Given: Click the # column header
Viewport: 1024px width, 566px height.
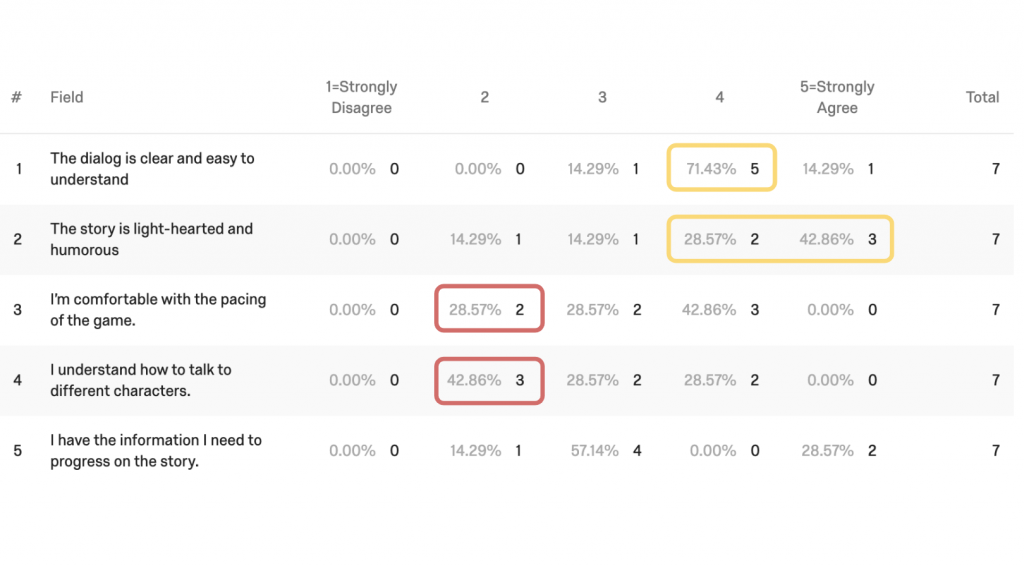Looking at the screenshot, I should 17,97.
